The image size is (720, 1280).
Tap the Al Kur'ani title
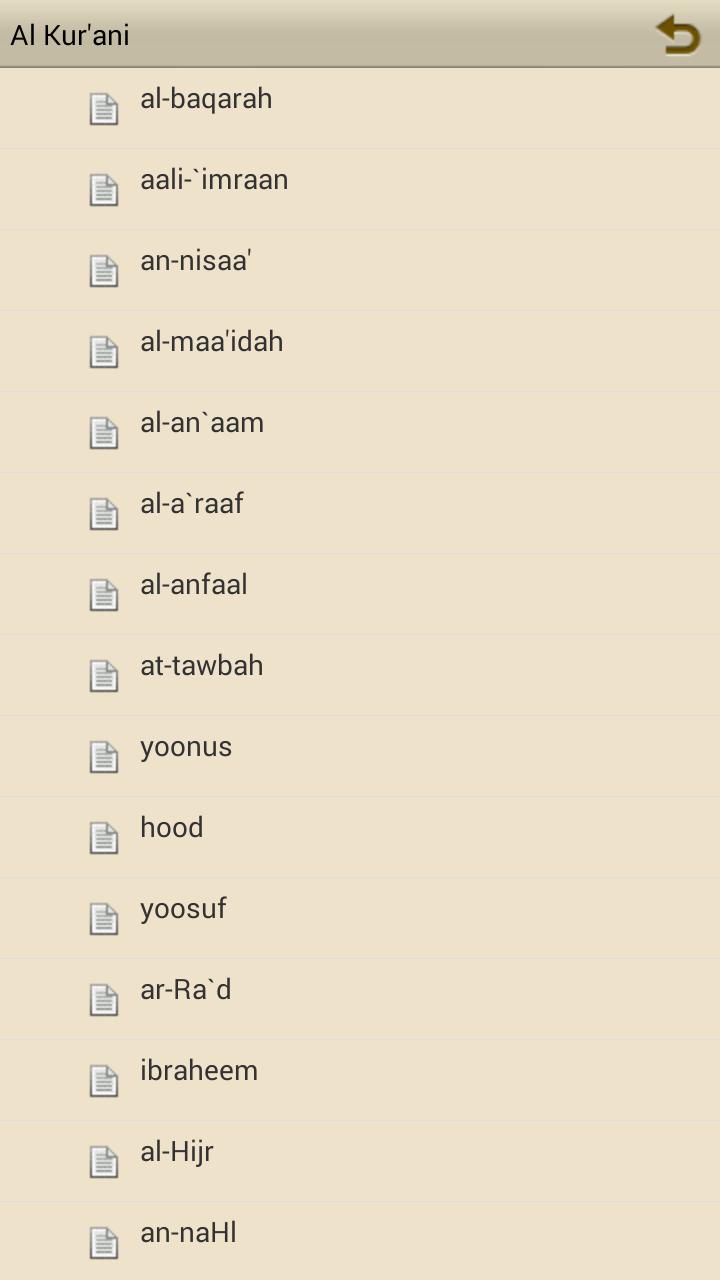pos(70,35)
